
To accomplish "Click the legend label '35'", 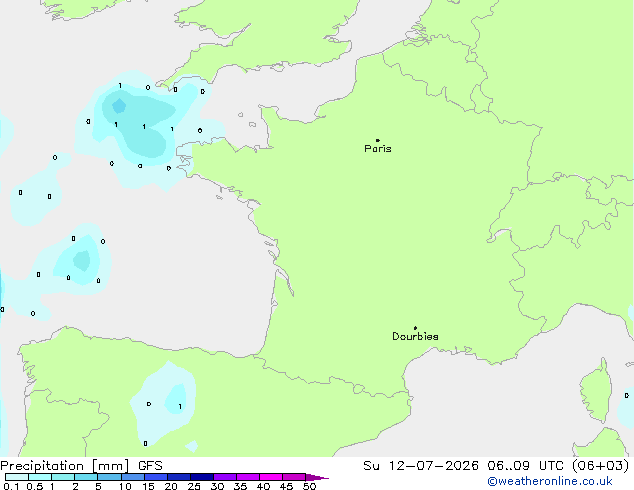I will click(x=240, y=486).
